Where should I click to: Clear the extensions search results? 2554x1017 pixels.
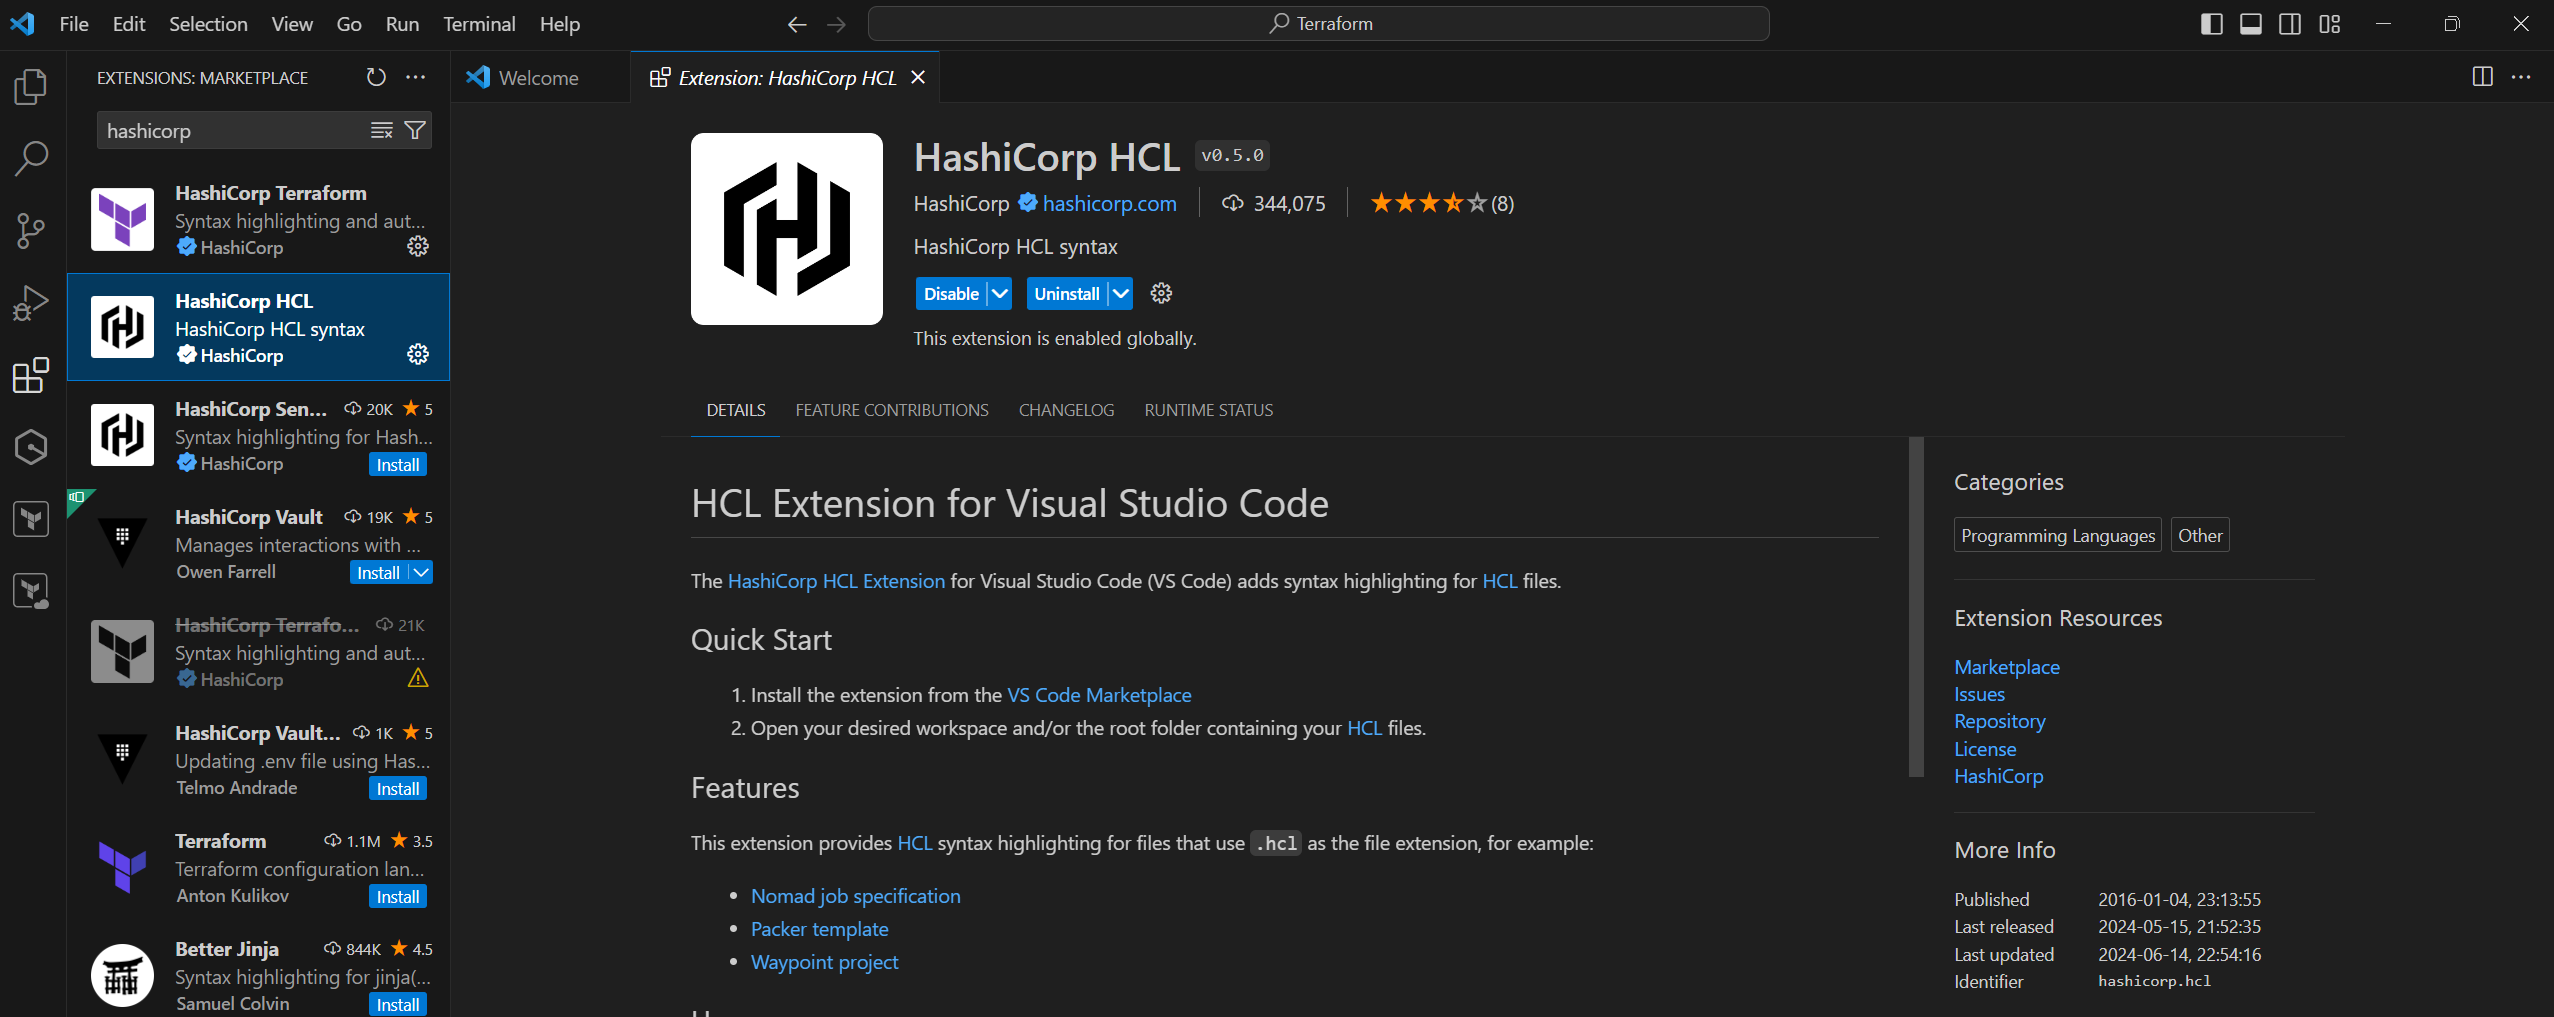coord(382,130)
